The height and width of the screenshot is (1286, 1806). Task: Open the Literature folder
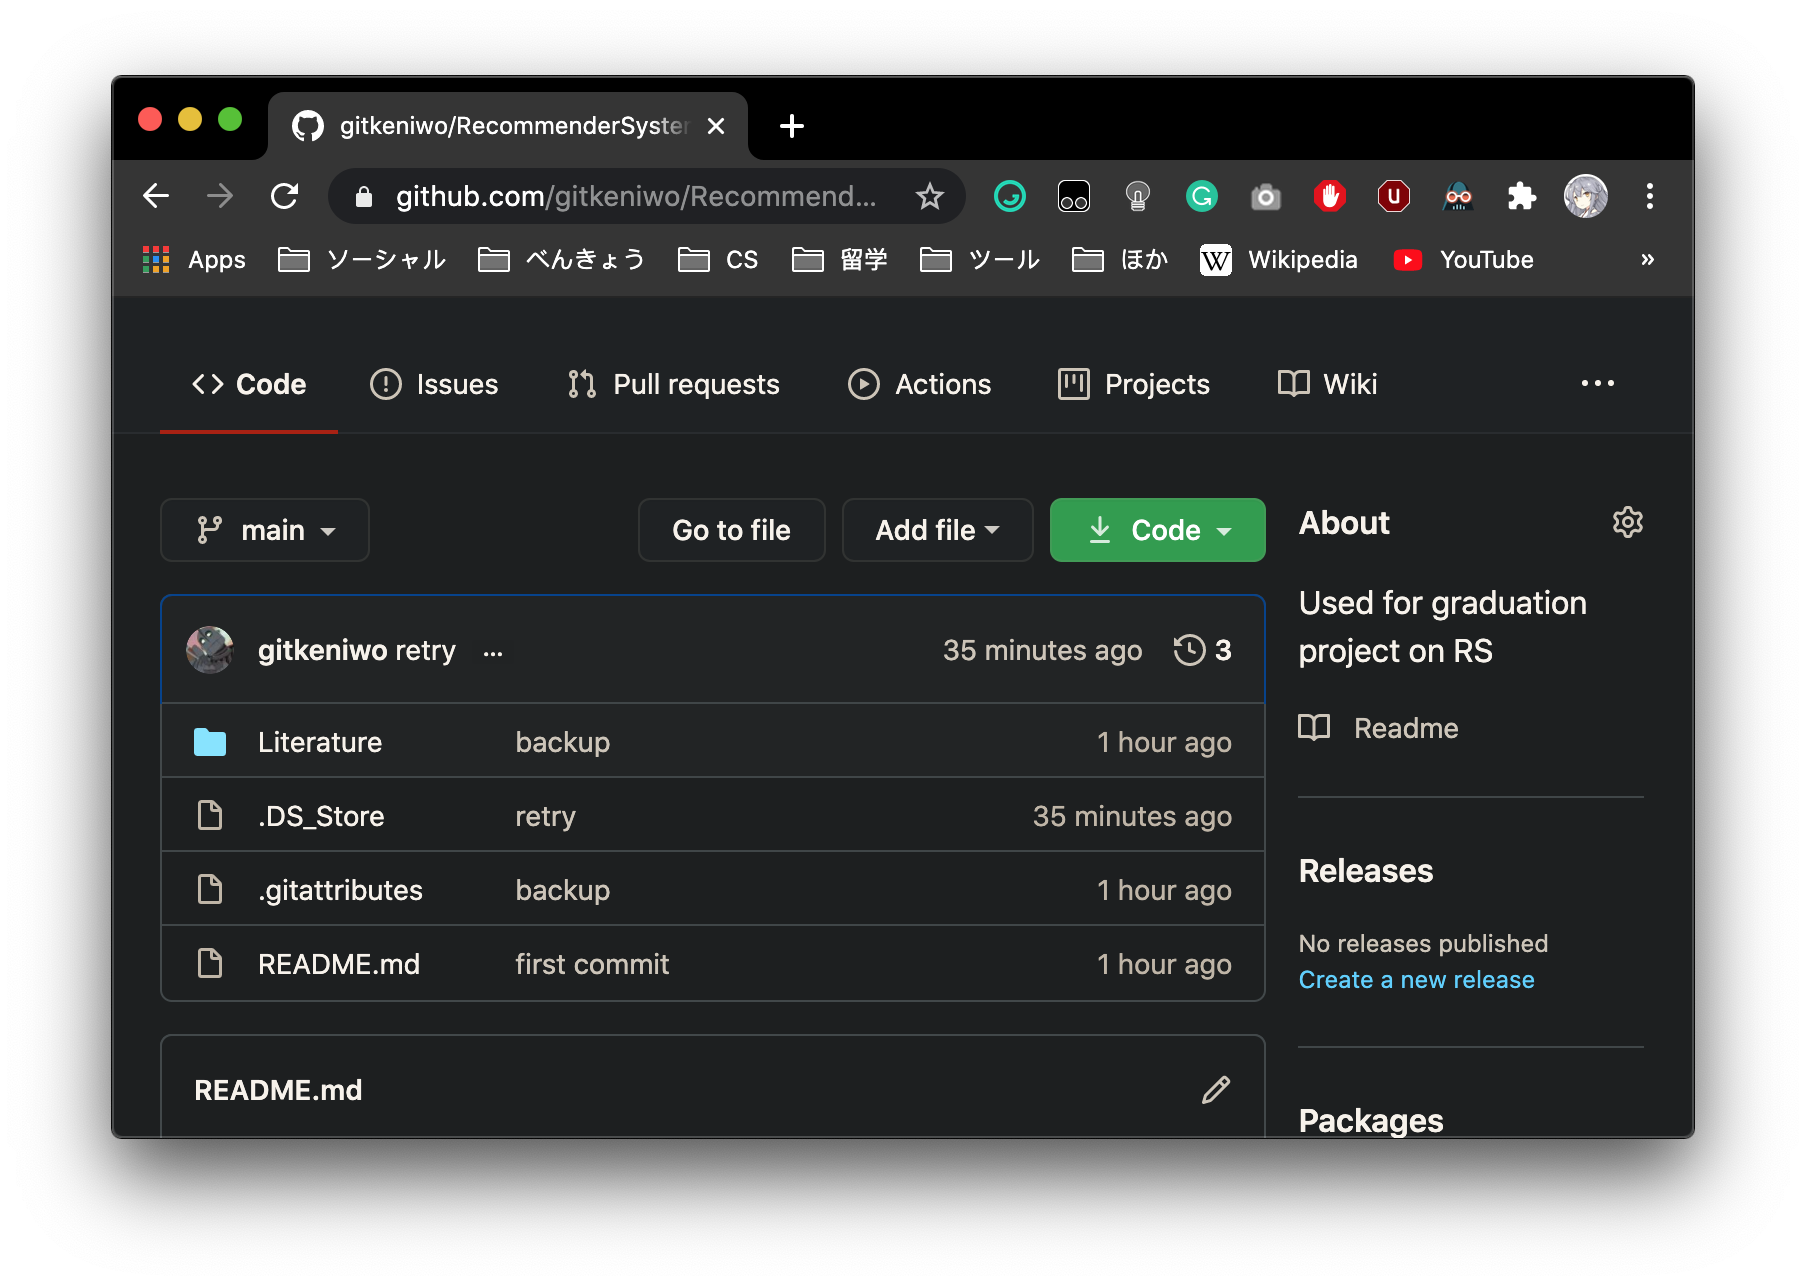click(320, 742)
